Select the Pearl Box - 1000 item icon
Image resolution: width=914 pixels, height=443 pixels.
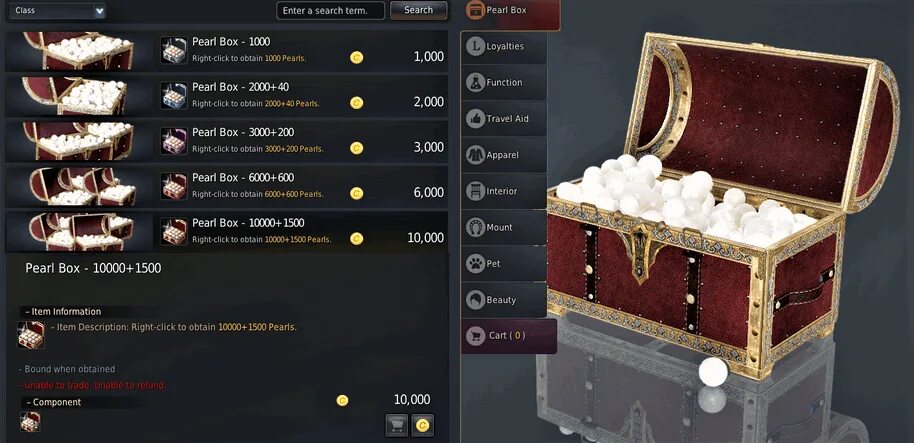point(174,51)
